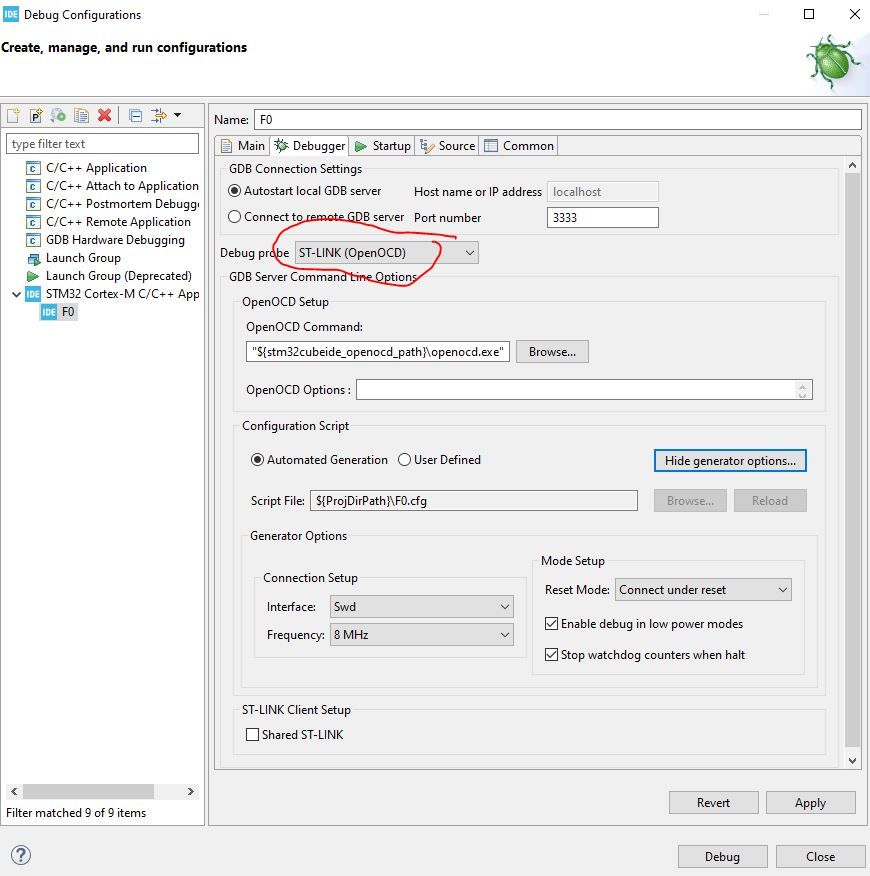
Task: Create a new launch configuration prototype
Action: point(36,116)
